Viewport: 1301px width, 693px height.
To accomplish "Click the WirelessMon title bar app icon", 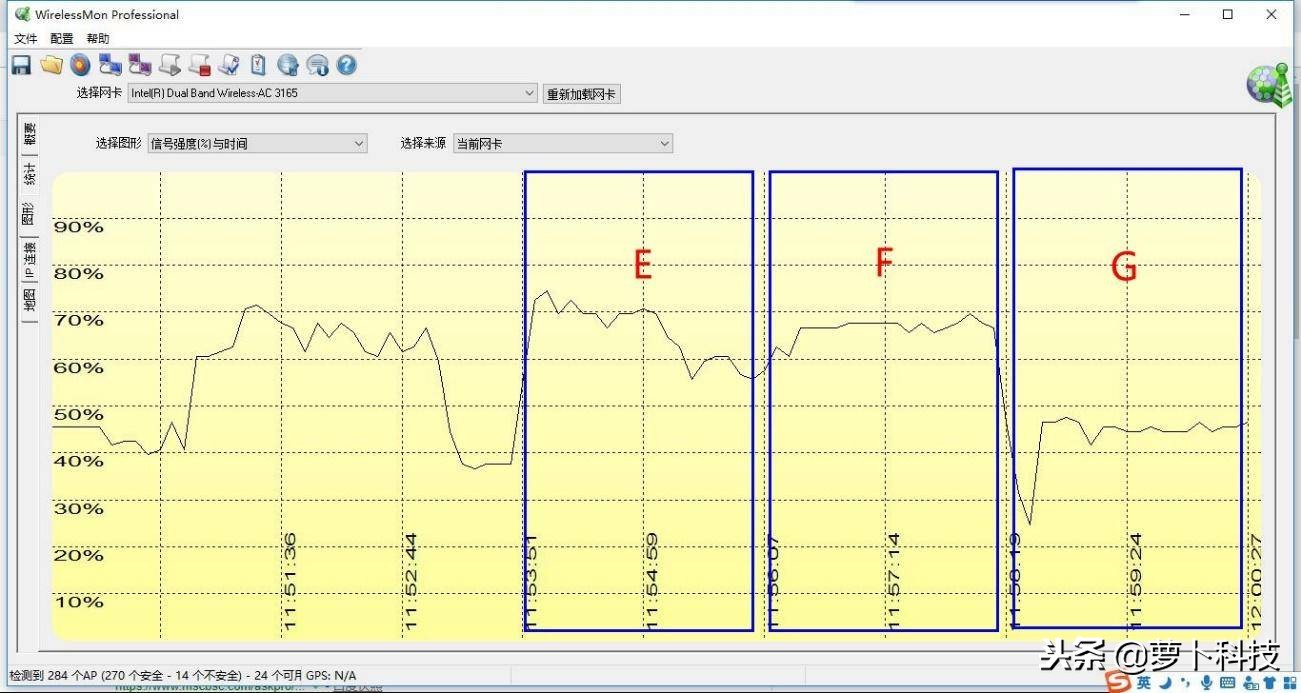I will coord(22,14).
